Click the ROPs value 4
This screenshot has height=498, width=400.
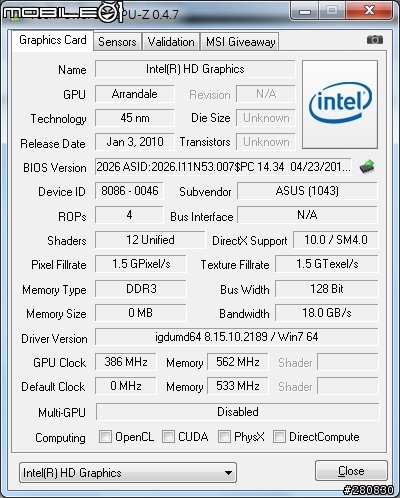point(129,215)
